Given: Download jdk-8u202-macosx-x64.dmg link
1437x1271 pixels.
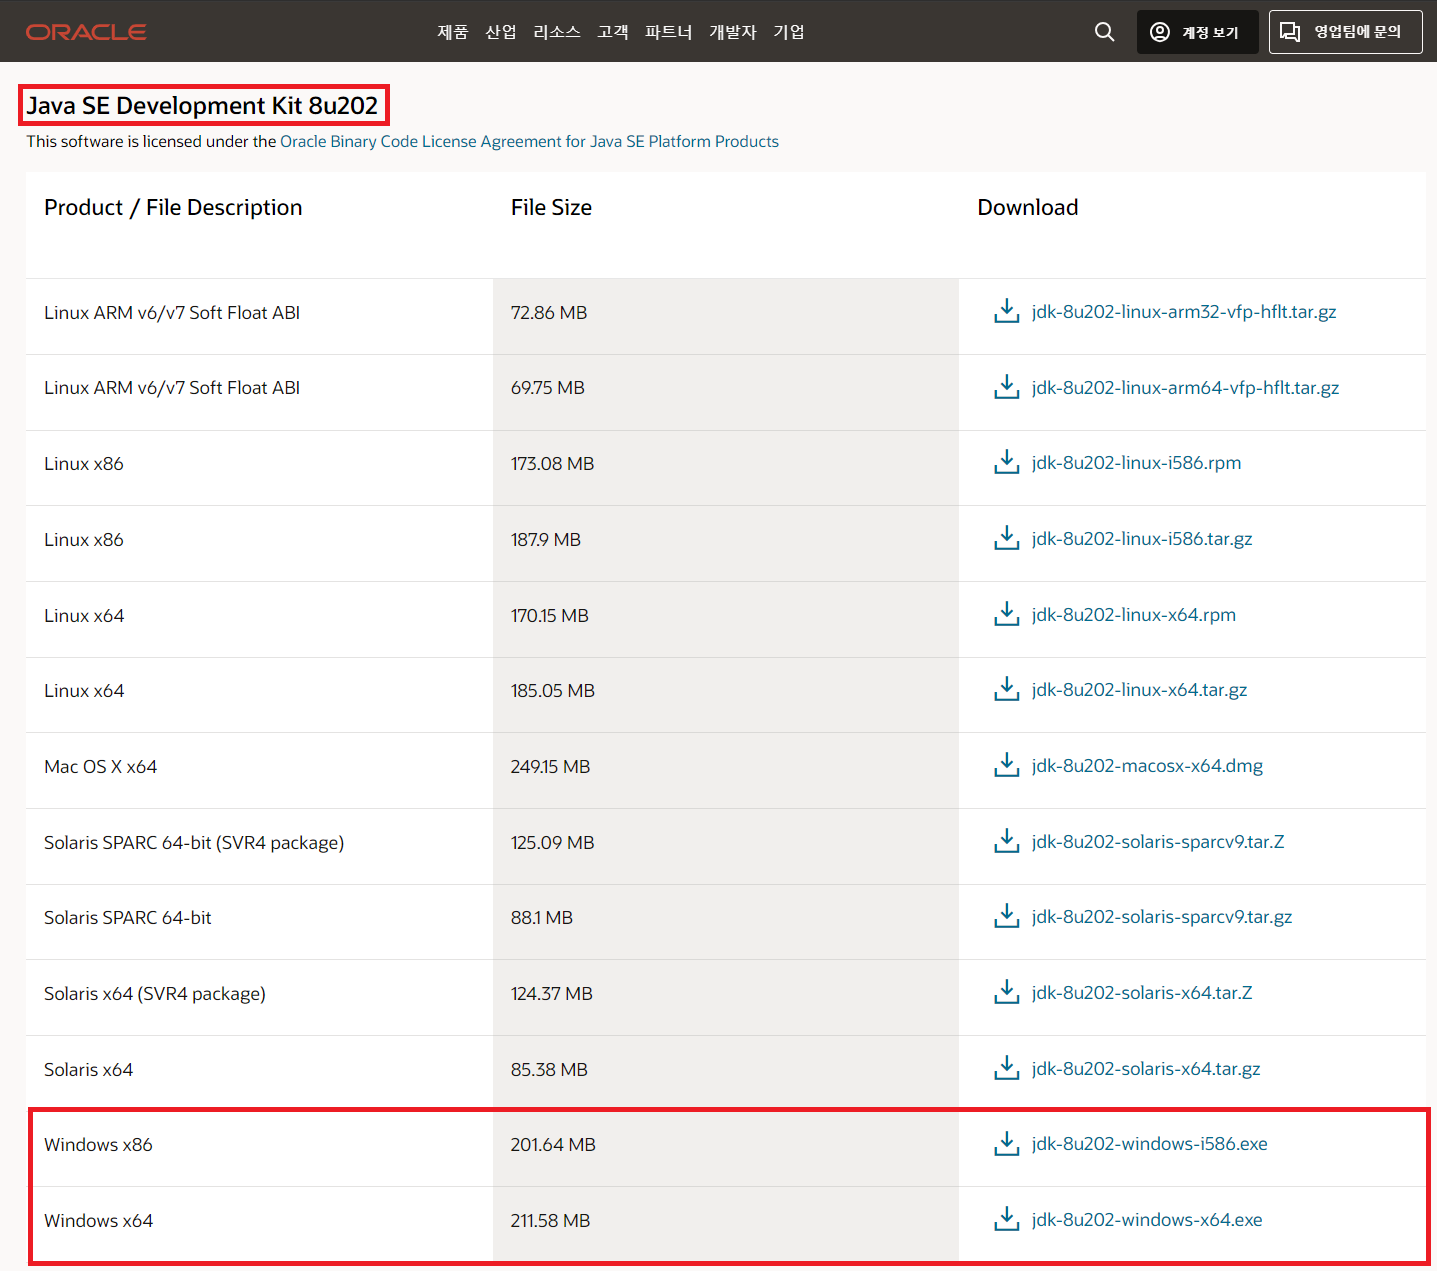Looking at the screenshot, I should 1147,765.
